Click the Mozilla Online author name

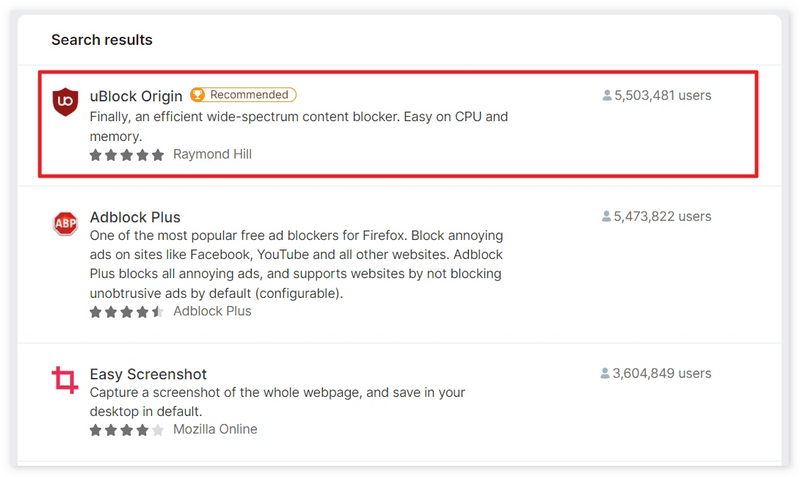[215, 429]
